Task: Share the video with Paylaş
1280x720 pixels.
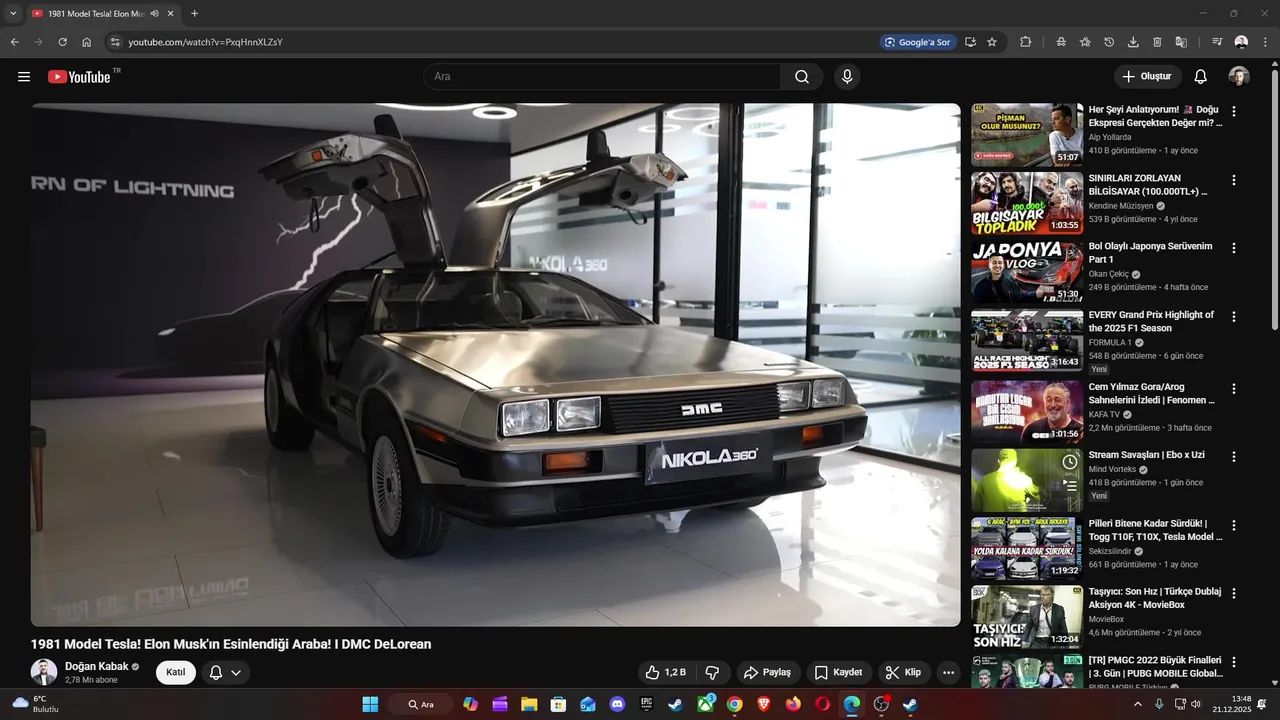Action: [767, 673]
